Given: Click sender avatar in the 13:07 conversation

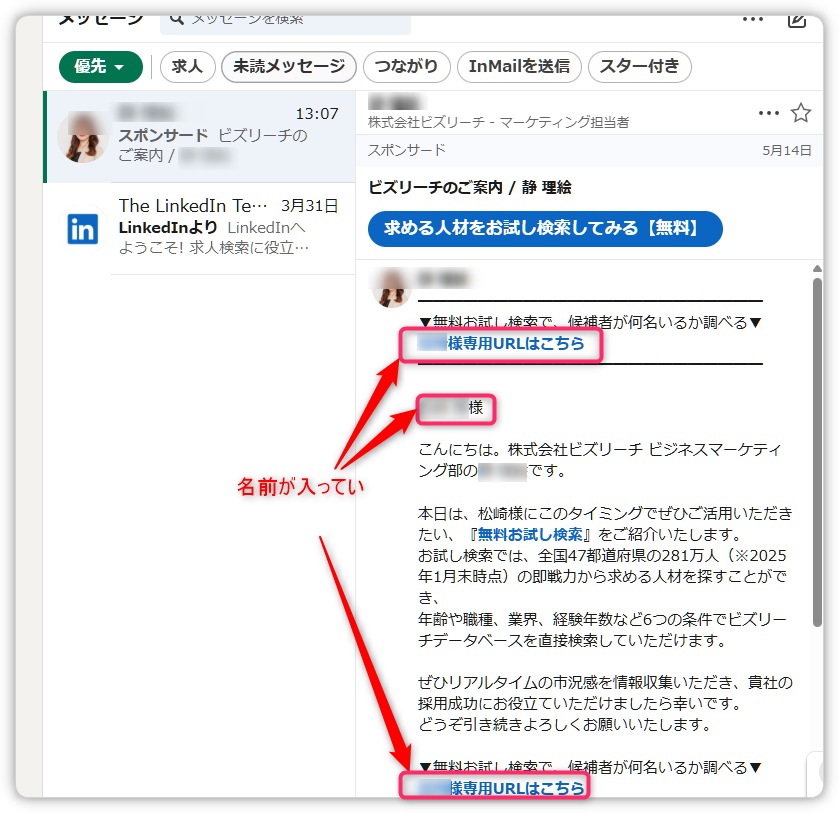Looking at the screenshot, I should tap(82, 137).
